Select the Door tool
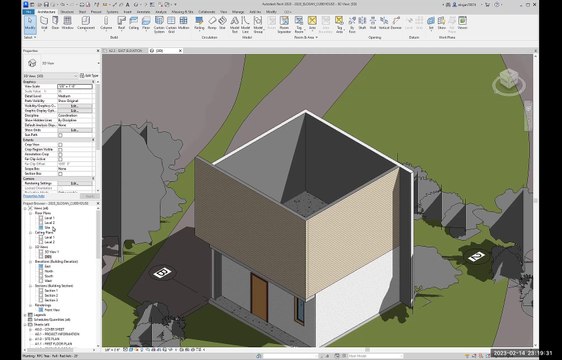Viewport: 562px width, 360px height. click(55, 23)
